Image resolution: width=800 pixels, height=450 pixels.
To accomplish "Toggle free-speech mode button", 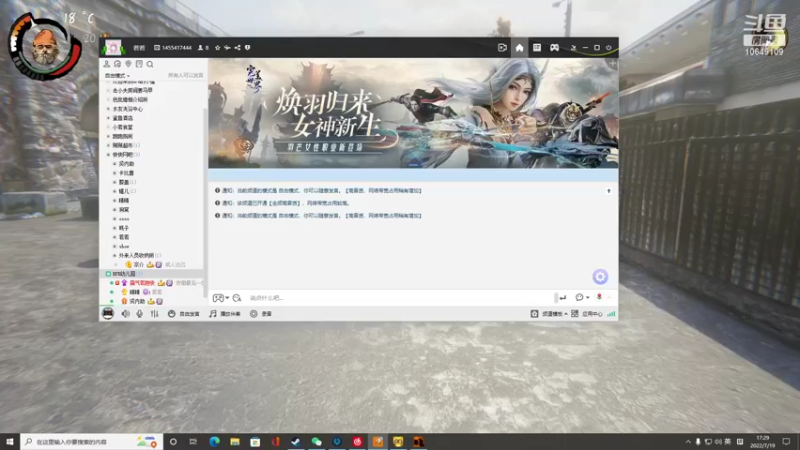I will (x=184, y=314).
